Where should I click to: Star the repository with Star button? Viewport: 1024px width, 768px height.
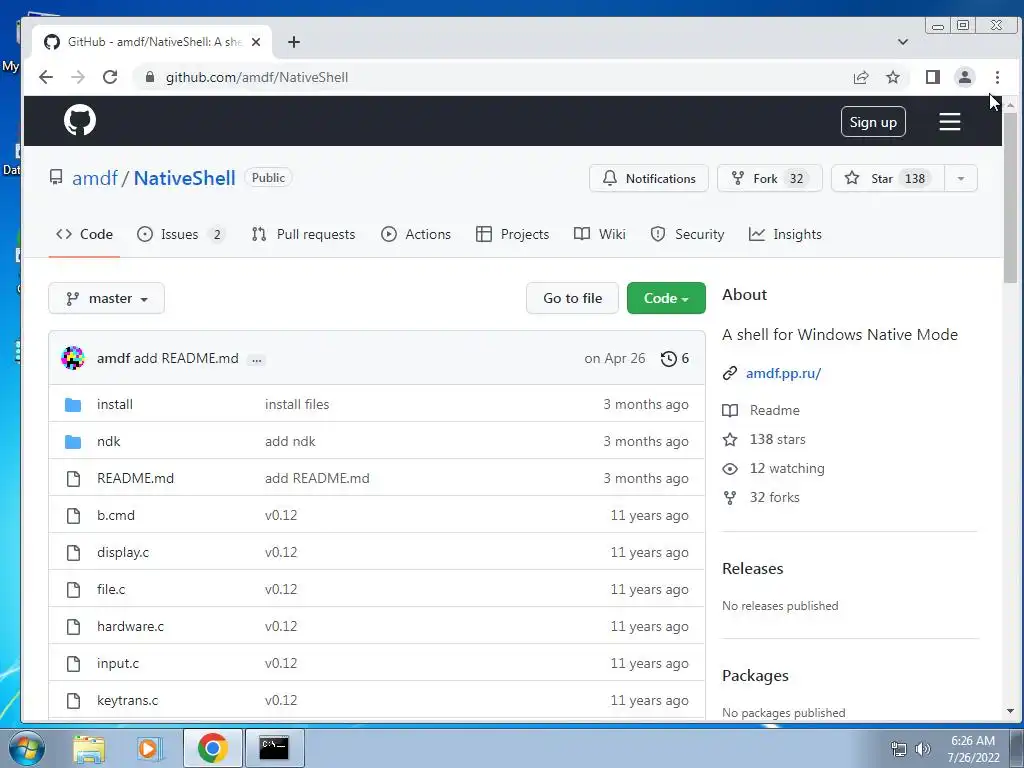(x=888, y=178)
